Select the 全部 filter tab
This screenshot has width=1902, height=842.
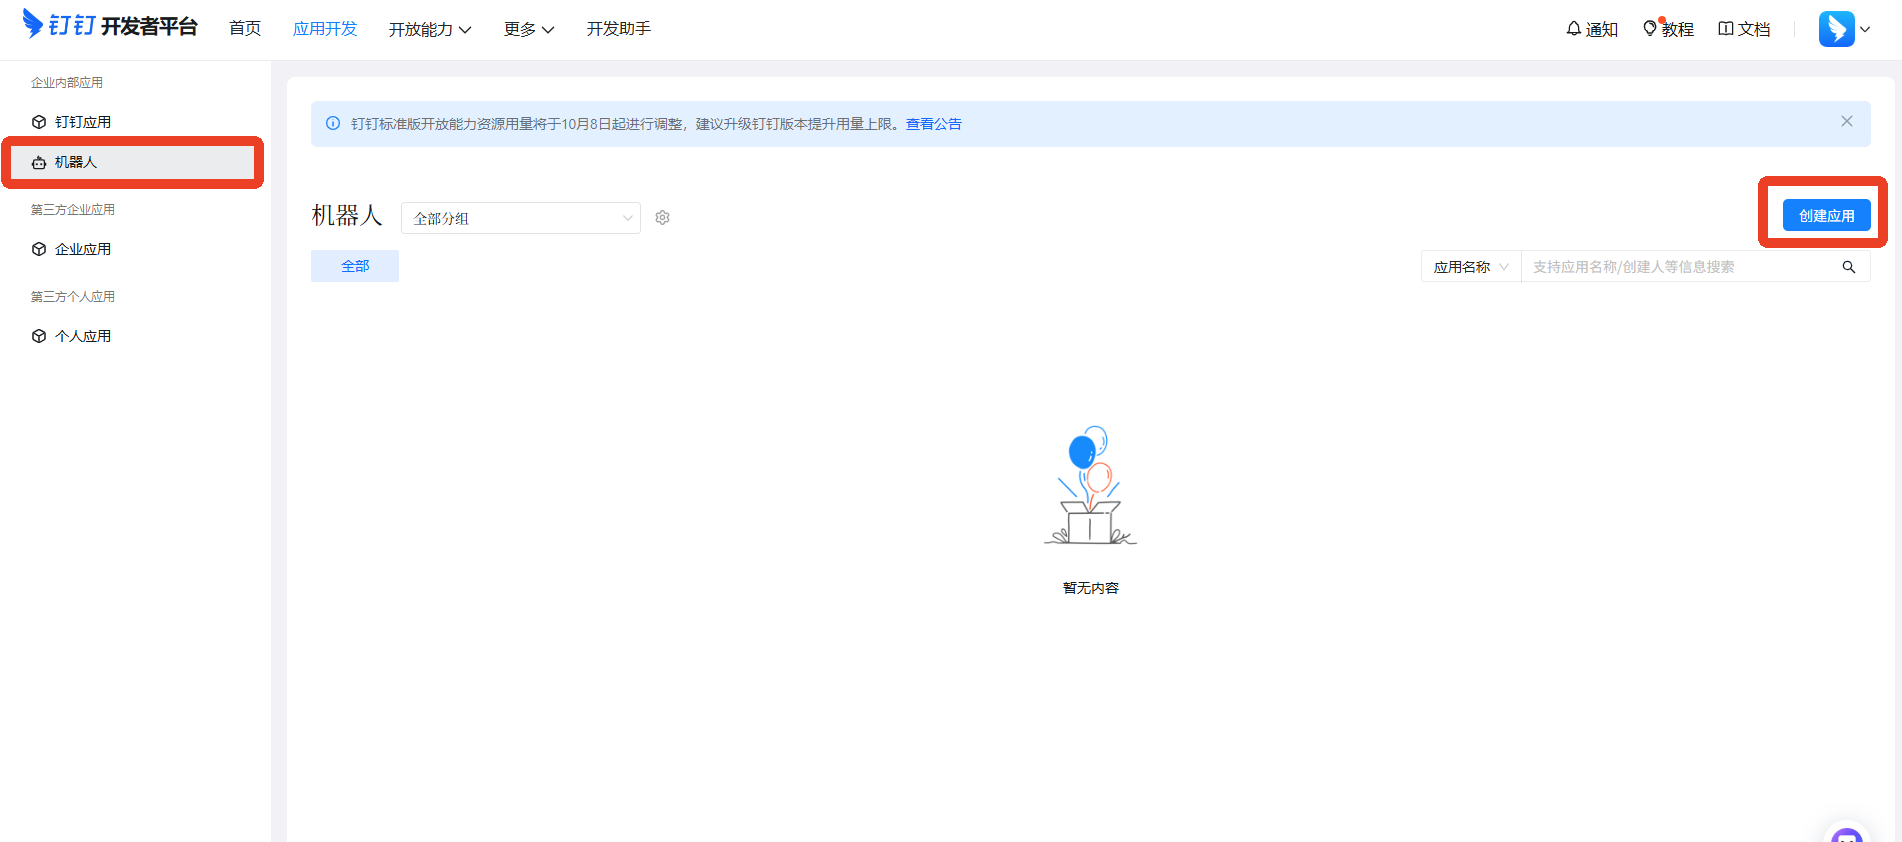tap(355, 266)
